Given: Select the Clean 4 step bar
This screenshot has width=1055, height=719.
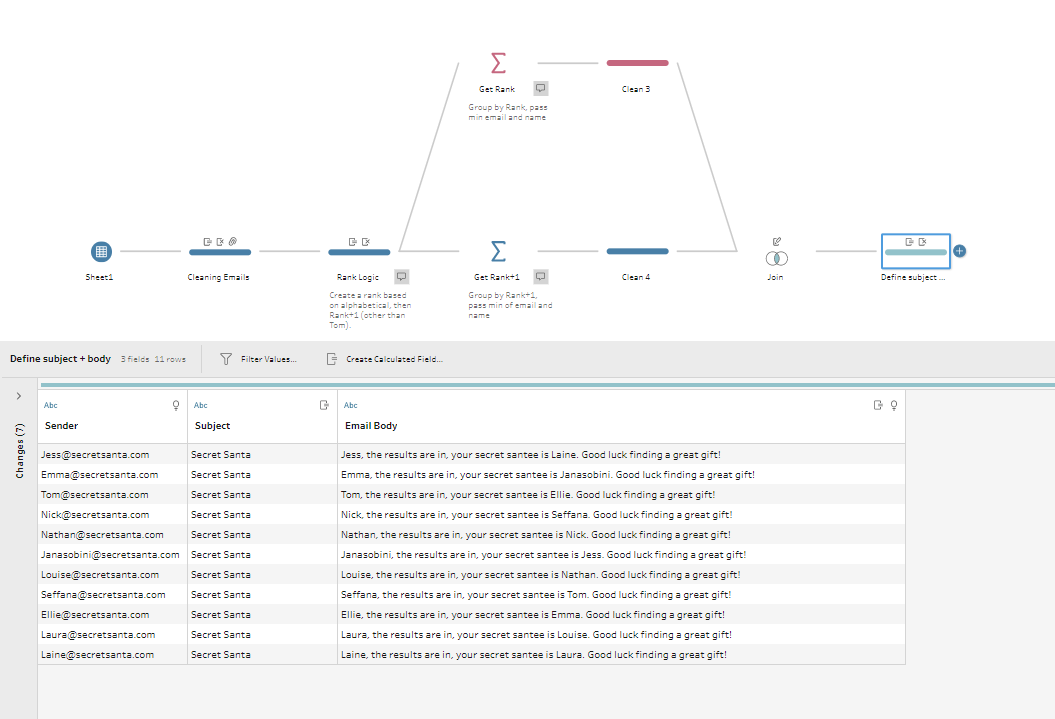Looking at the screenshot, I should click(x=637, y=252).
